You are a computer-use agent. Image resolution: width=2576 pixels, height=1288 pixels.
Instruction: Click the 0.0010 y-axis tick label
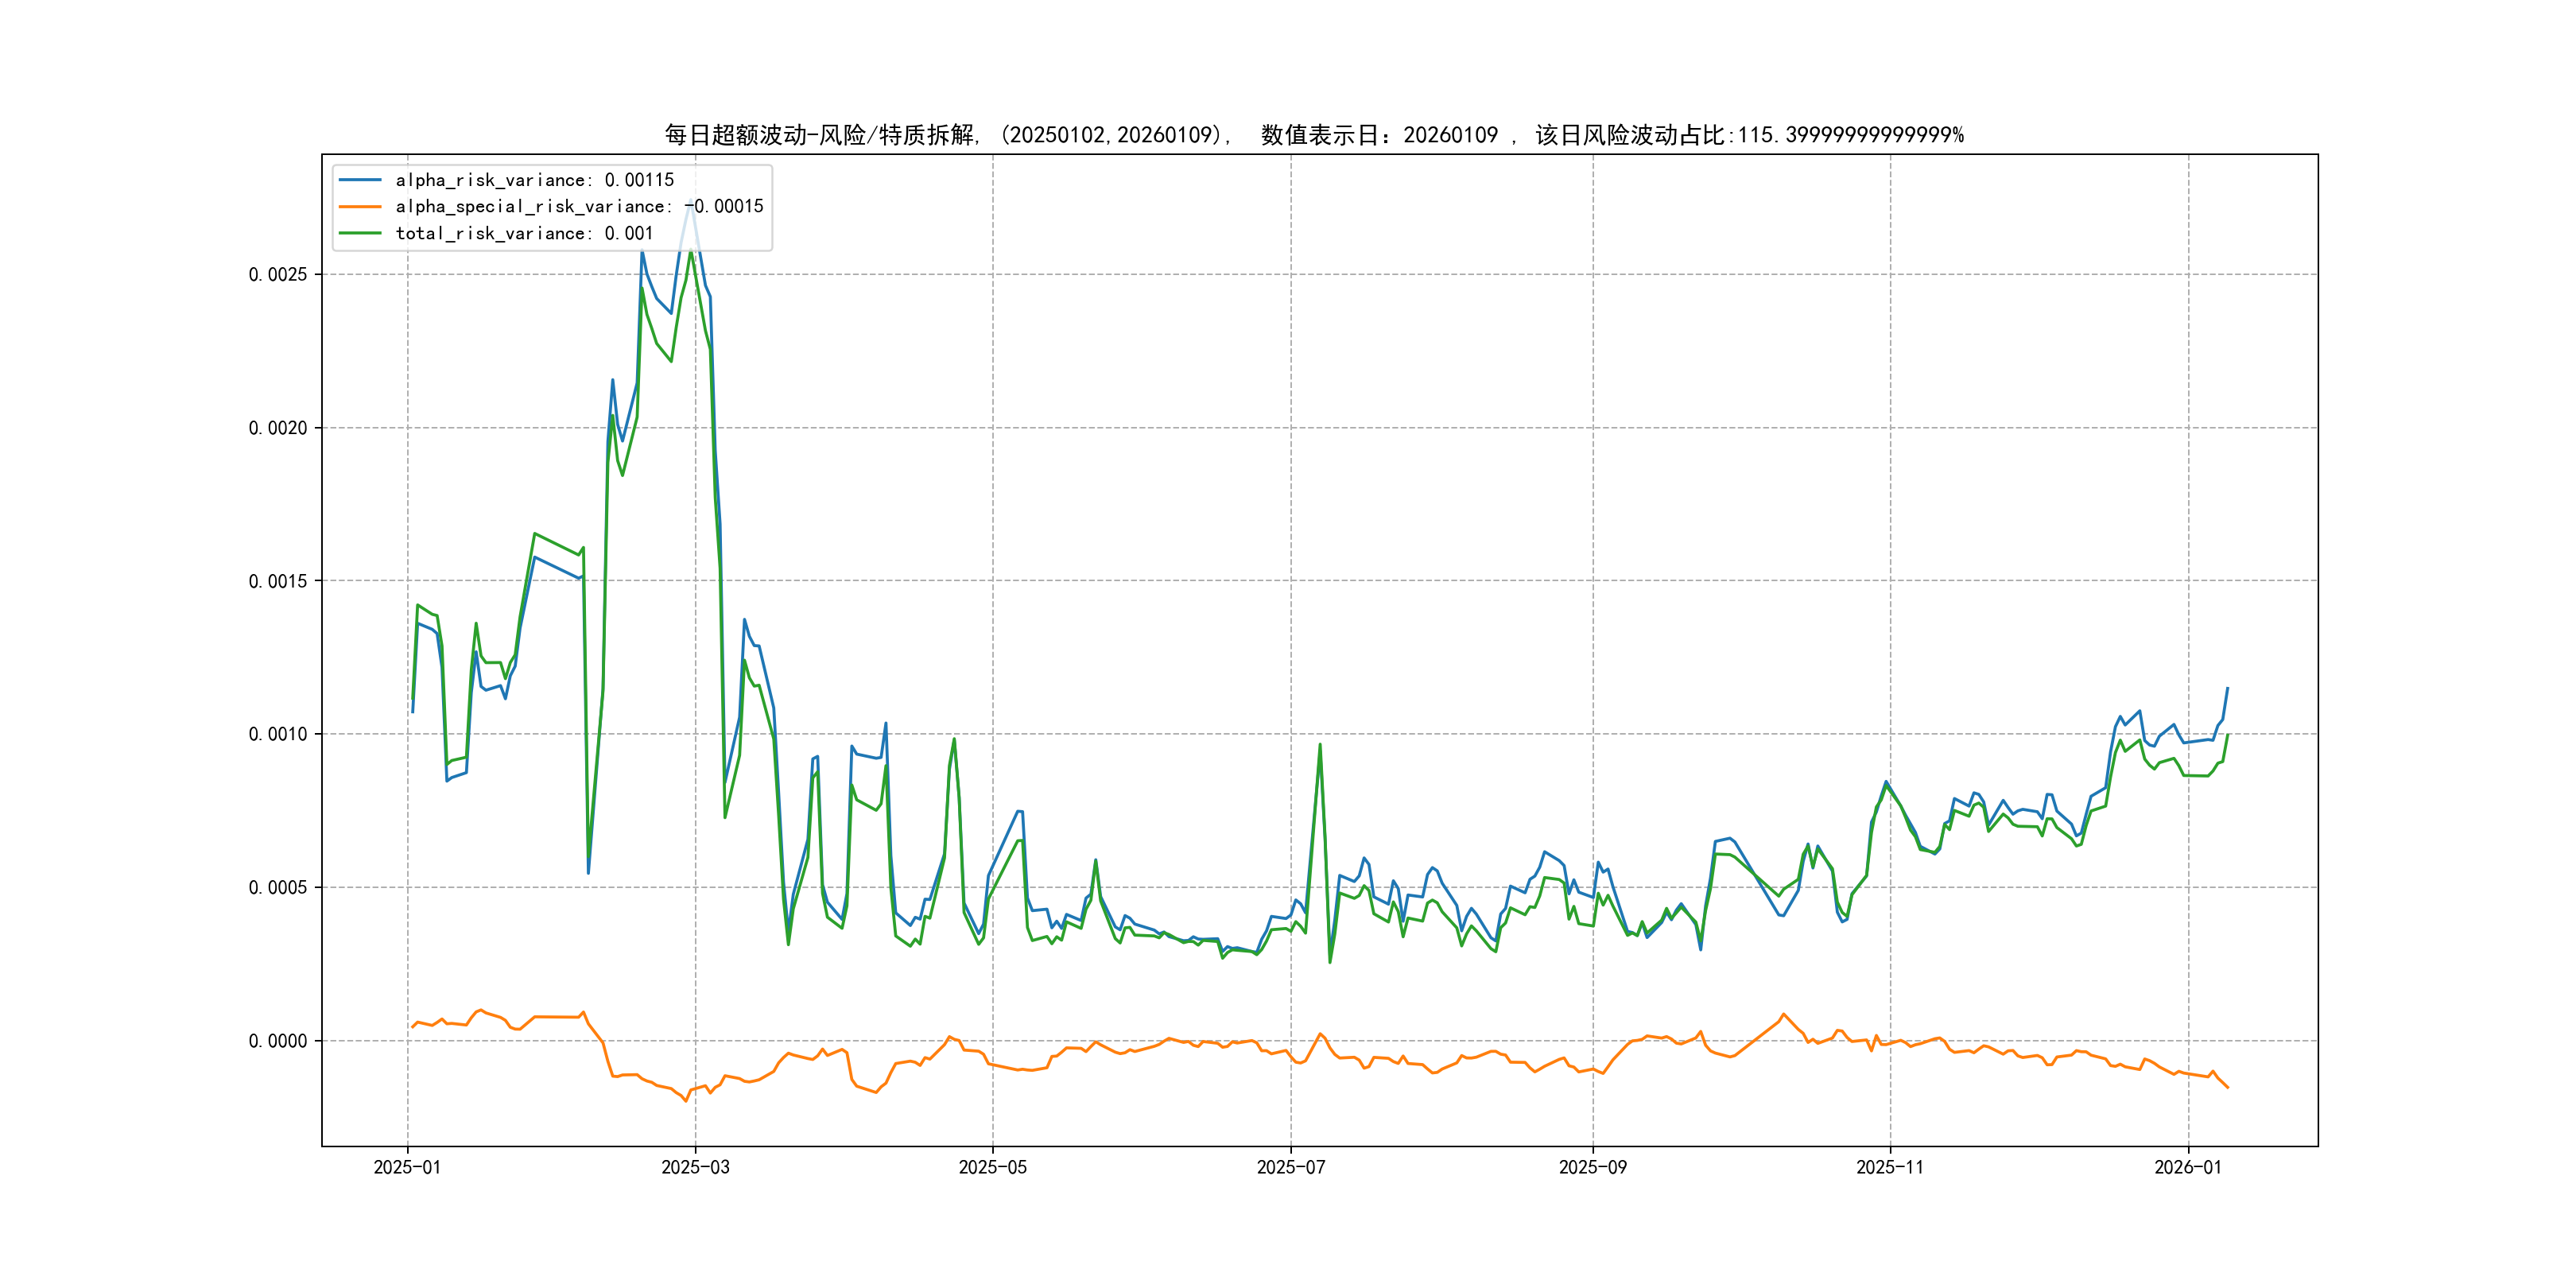click(278, 734)
